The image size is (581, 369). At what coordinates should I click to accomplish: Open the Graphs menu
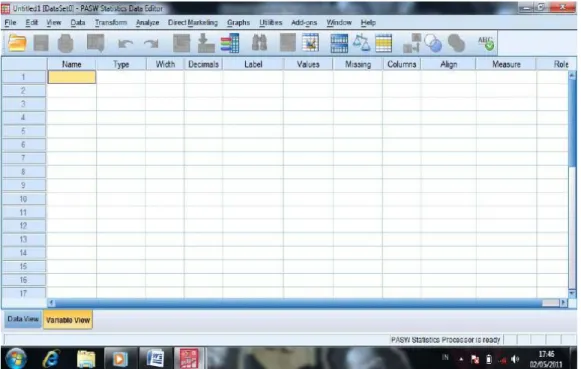(x=238, y=23)
